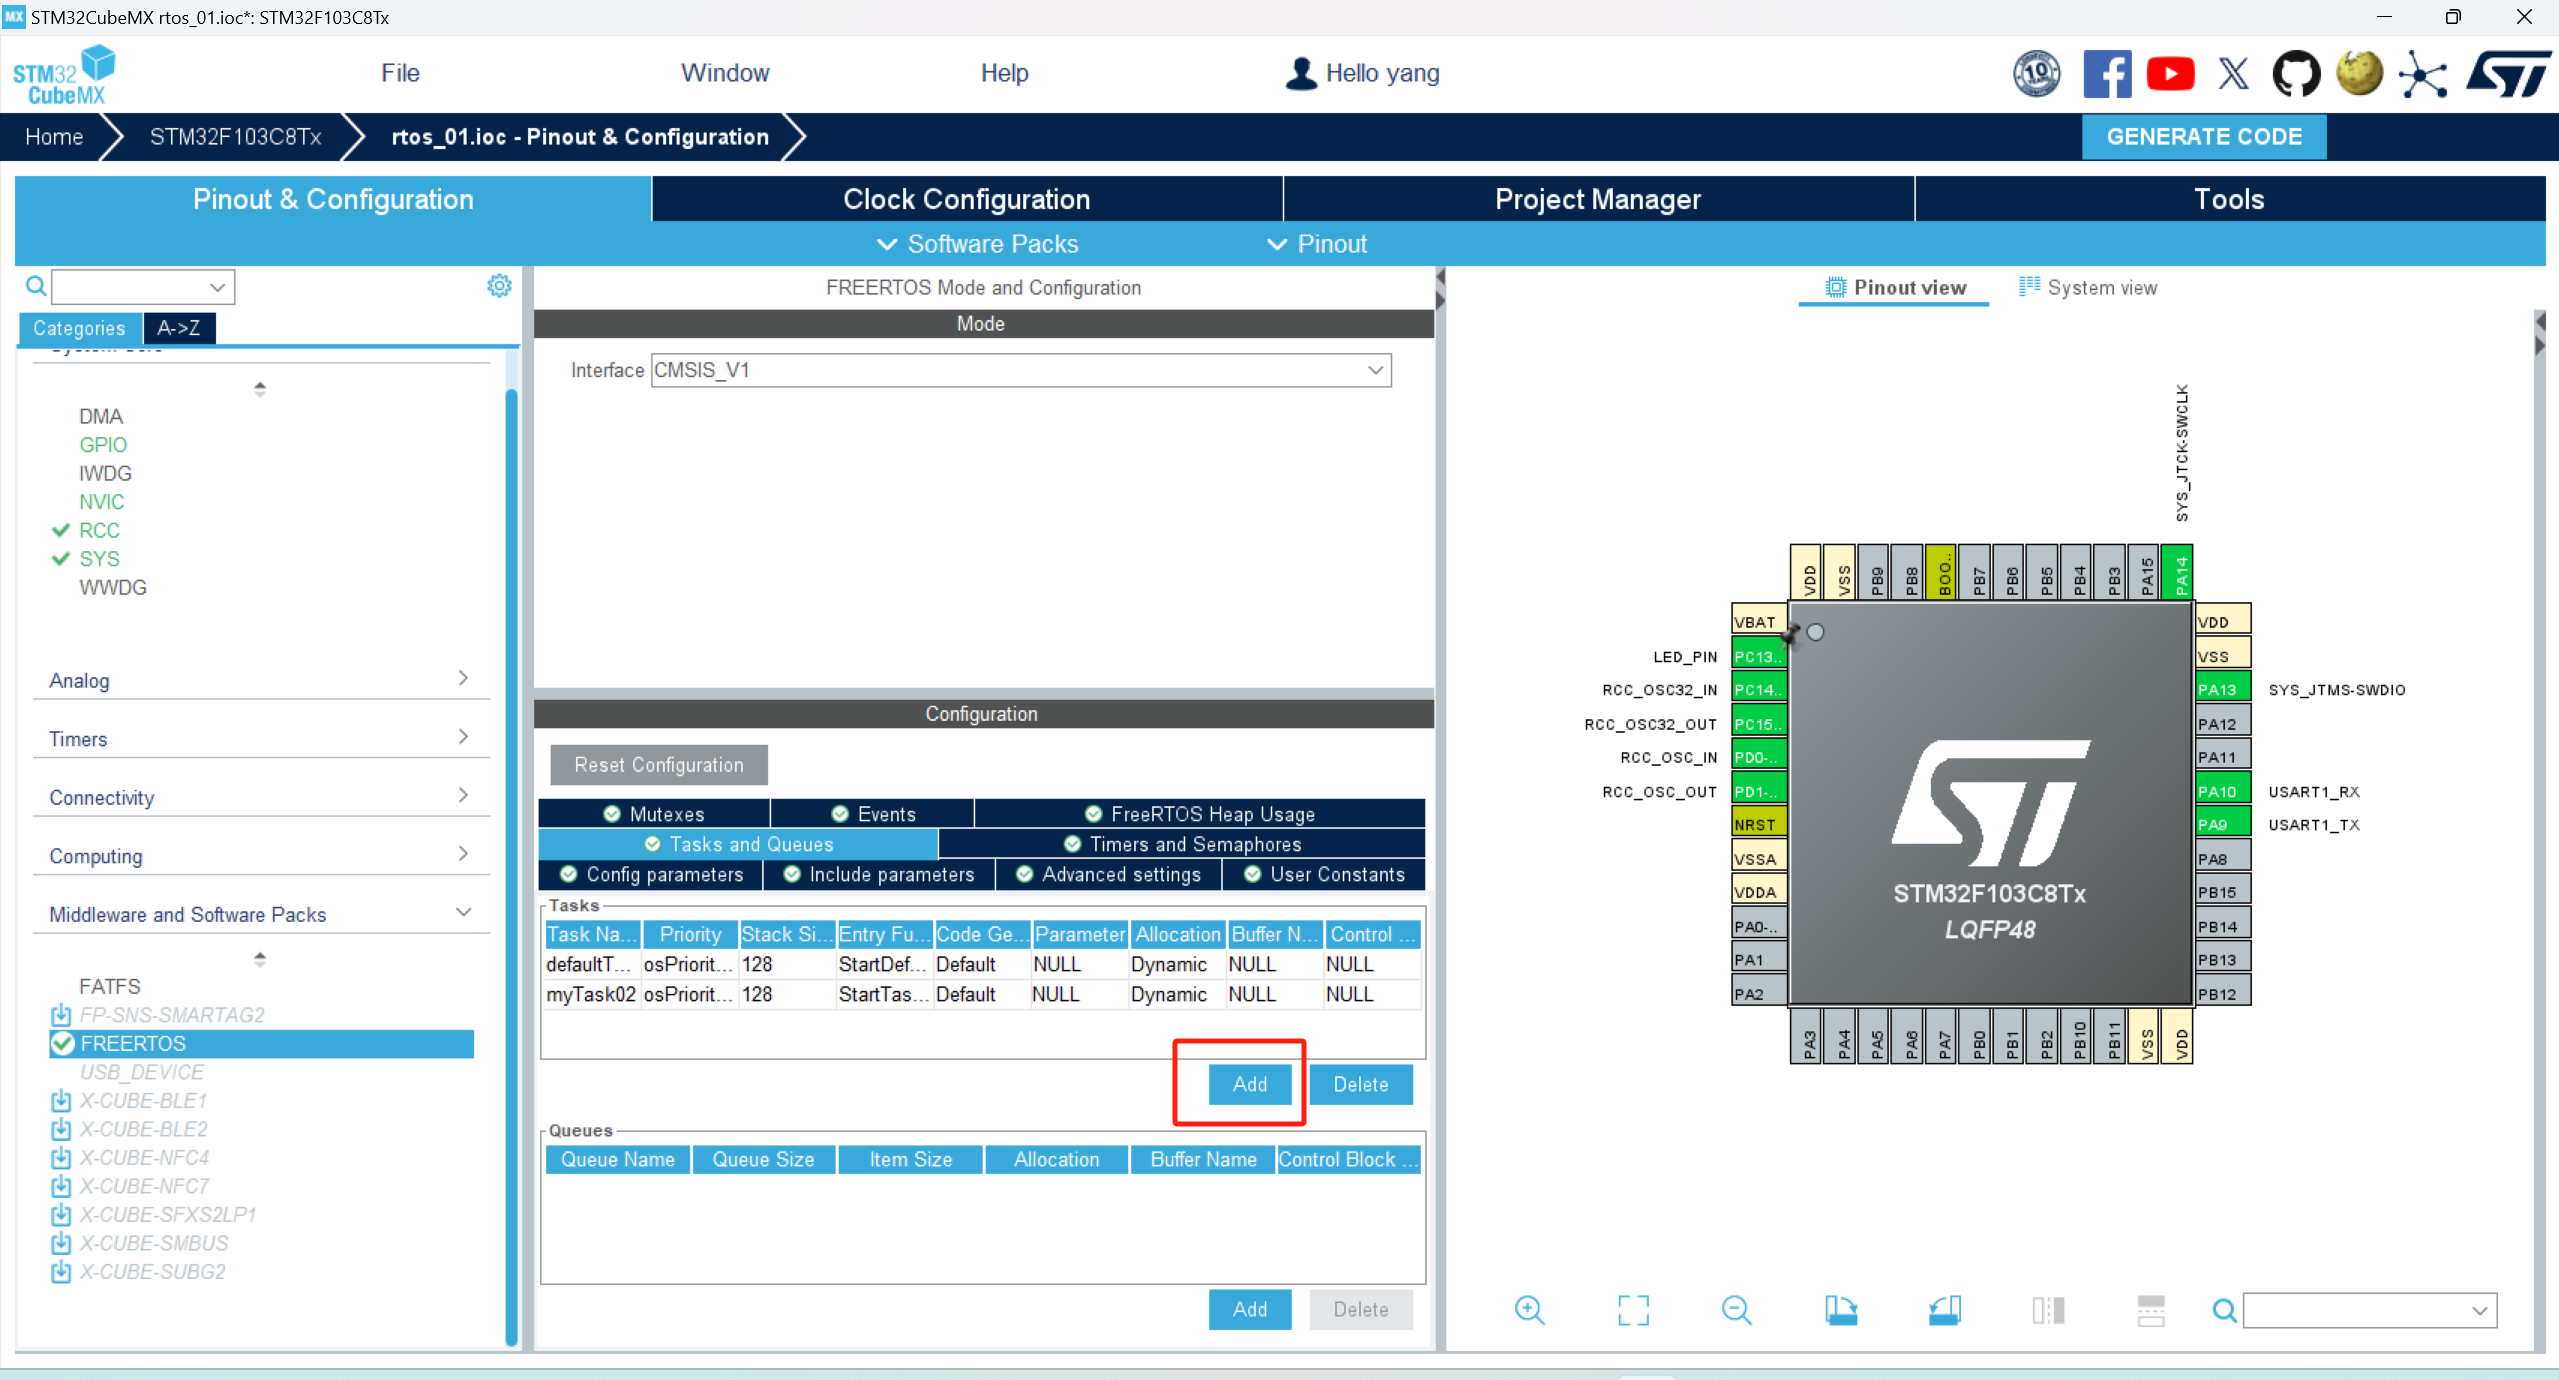This screenshot has width=2559, height=1380.
Task: Click the zoom in icon below pinout
Action: point(1529,1310)
